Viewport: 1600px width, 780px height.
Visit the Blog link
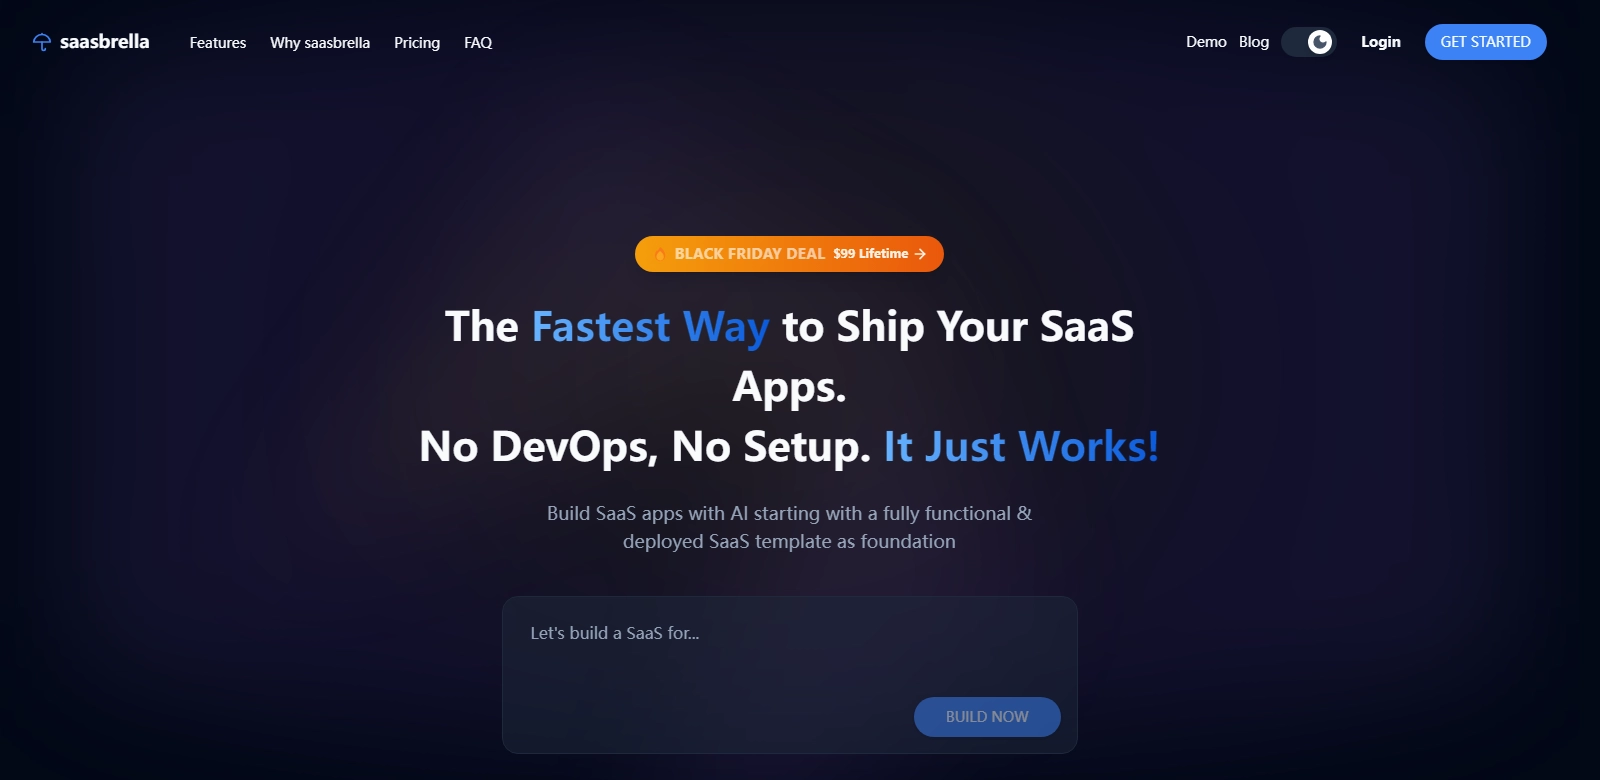[1254, 42]
